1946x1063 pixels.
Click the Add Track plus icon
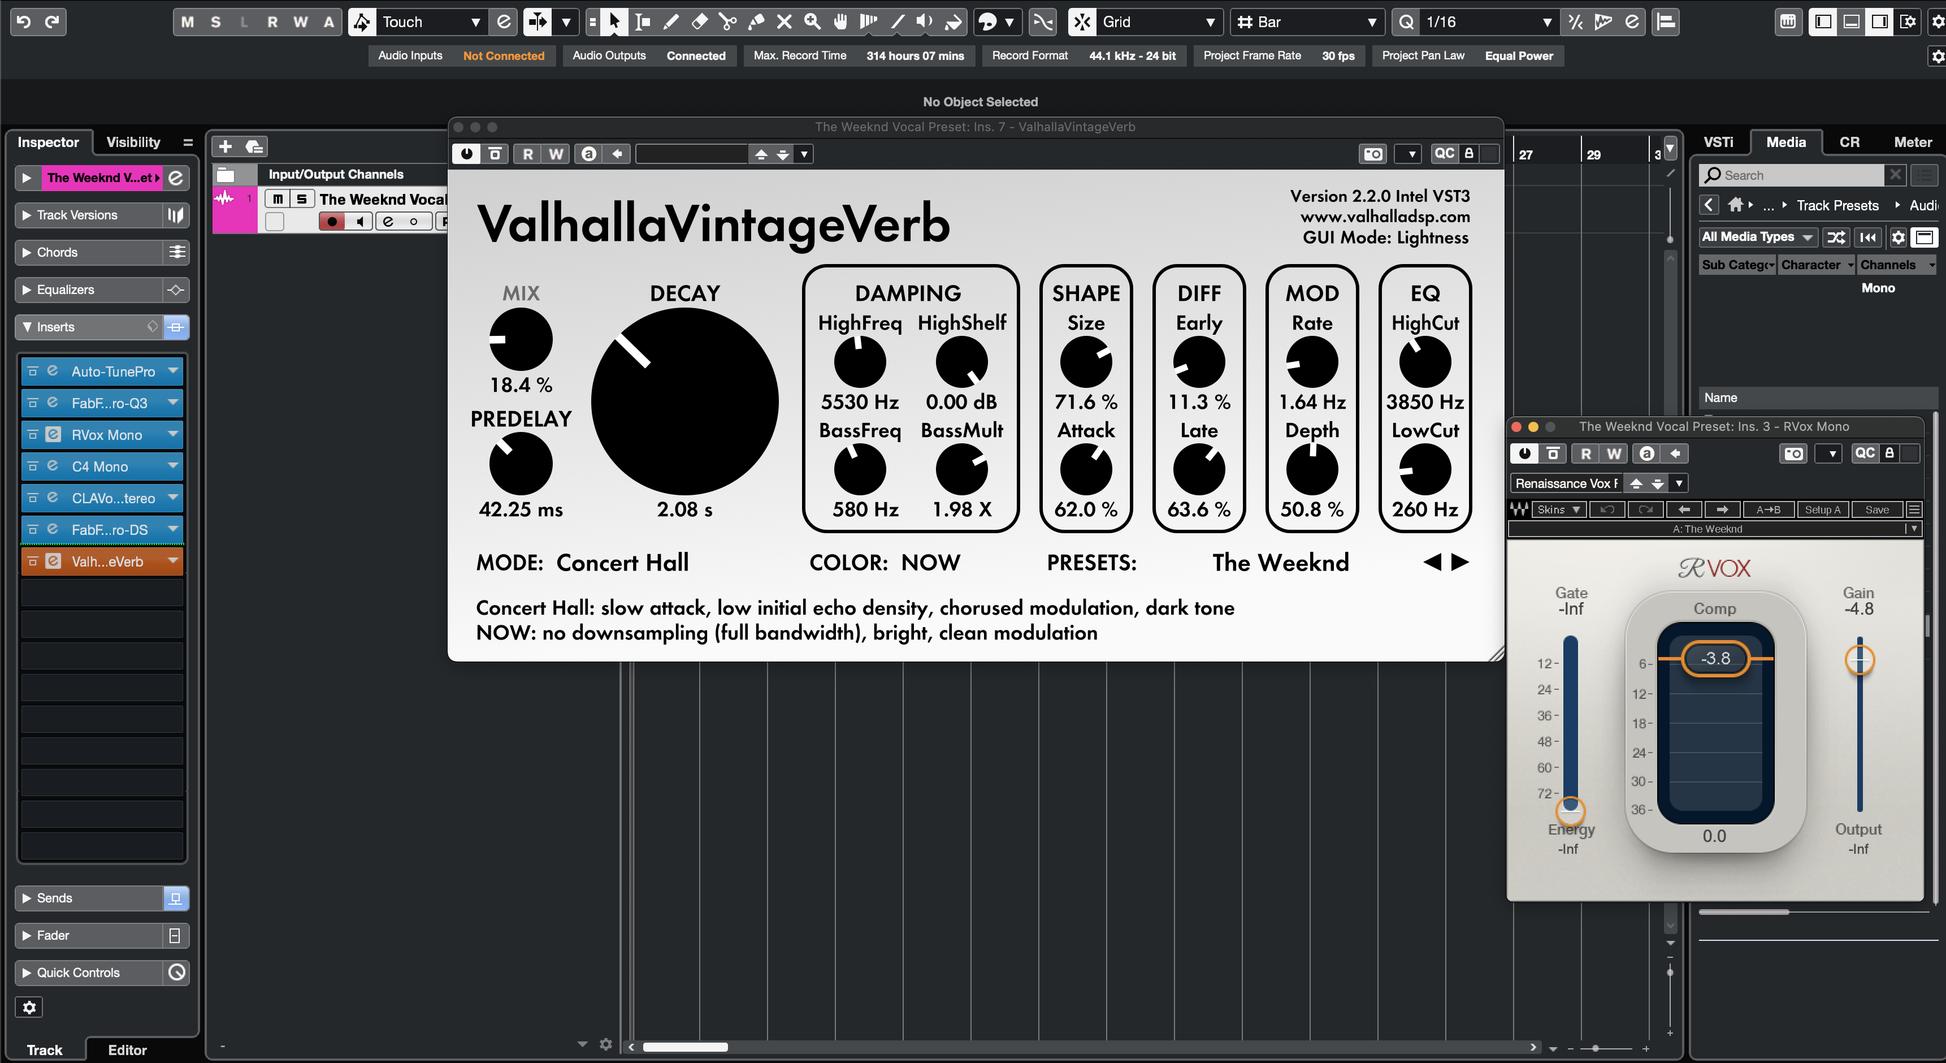[225, 147]
